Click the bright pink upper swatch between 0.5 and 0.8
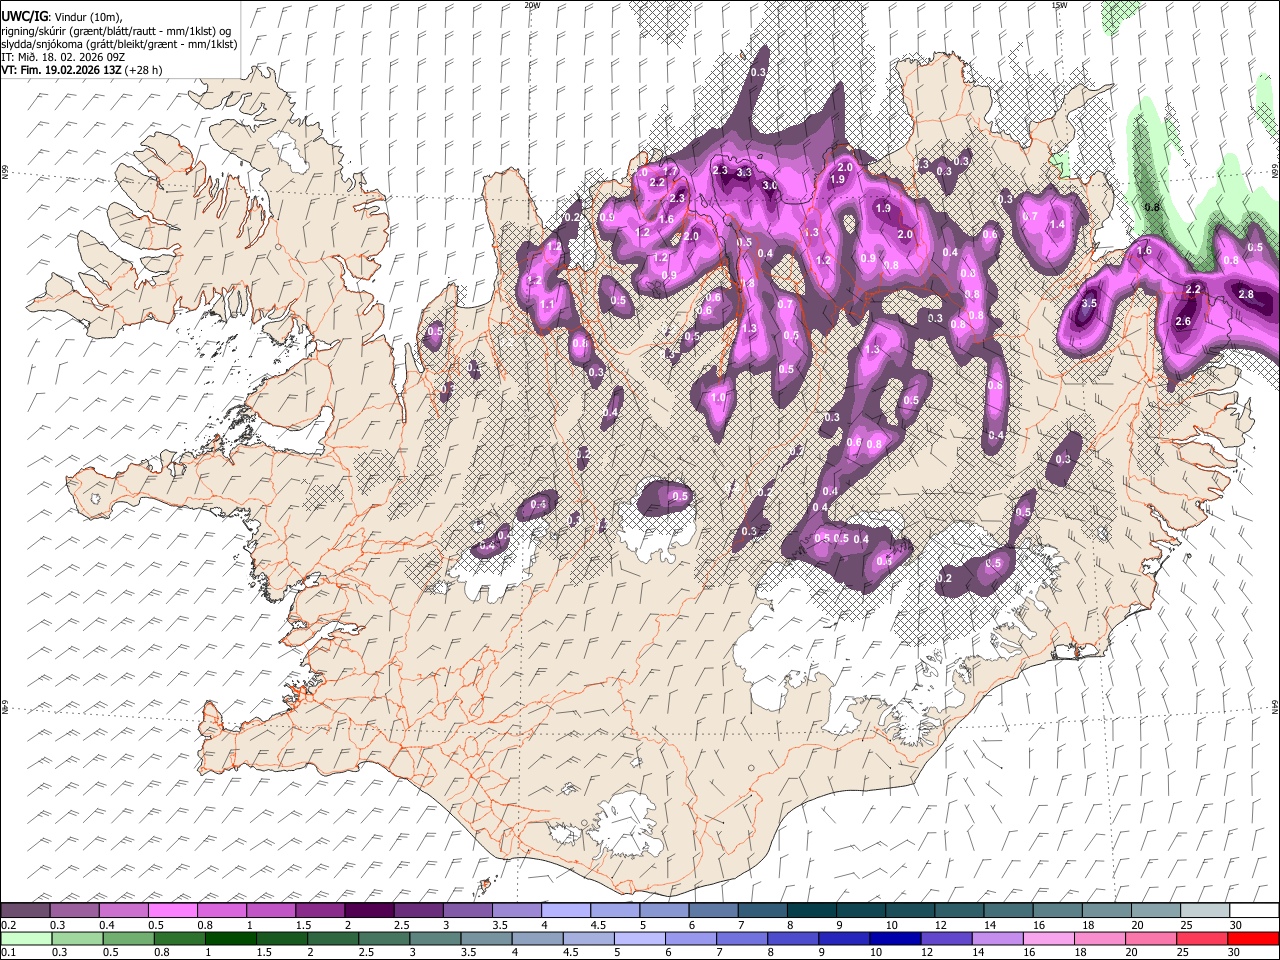Image resolution: width=1280 pixels, height=960 pixels. coord(172,910)
